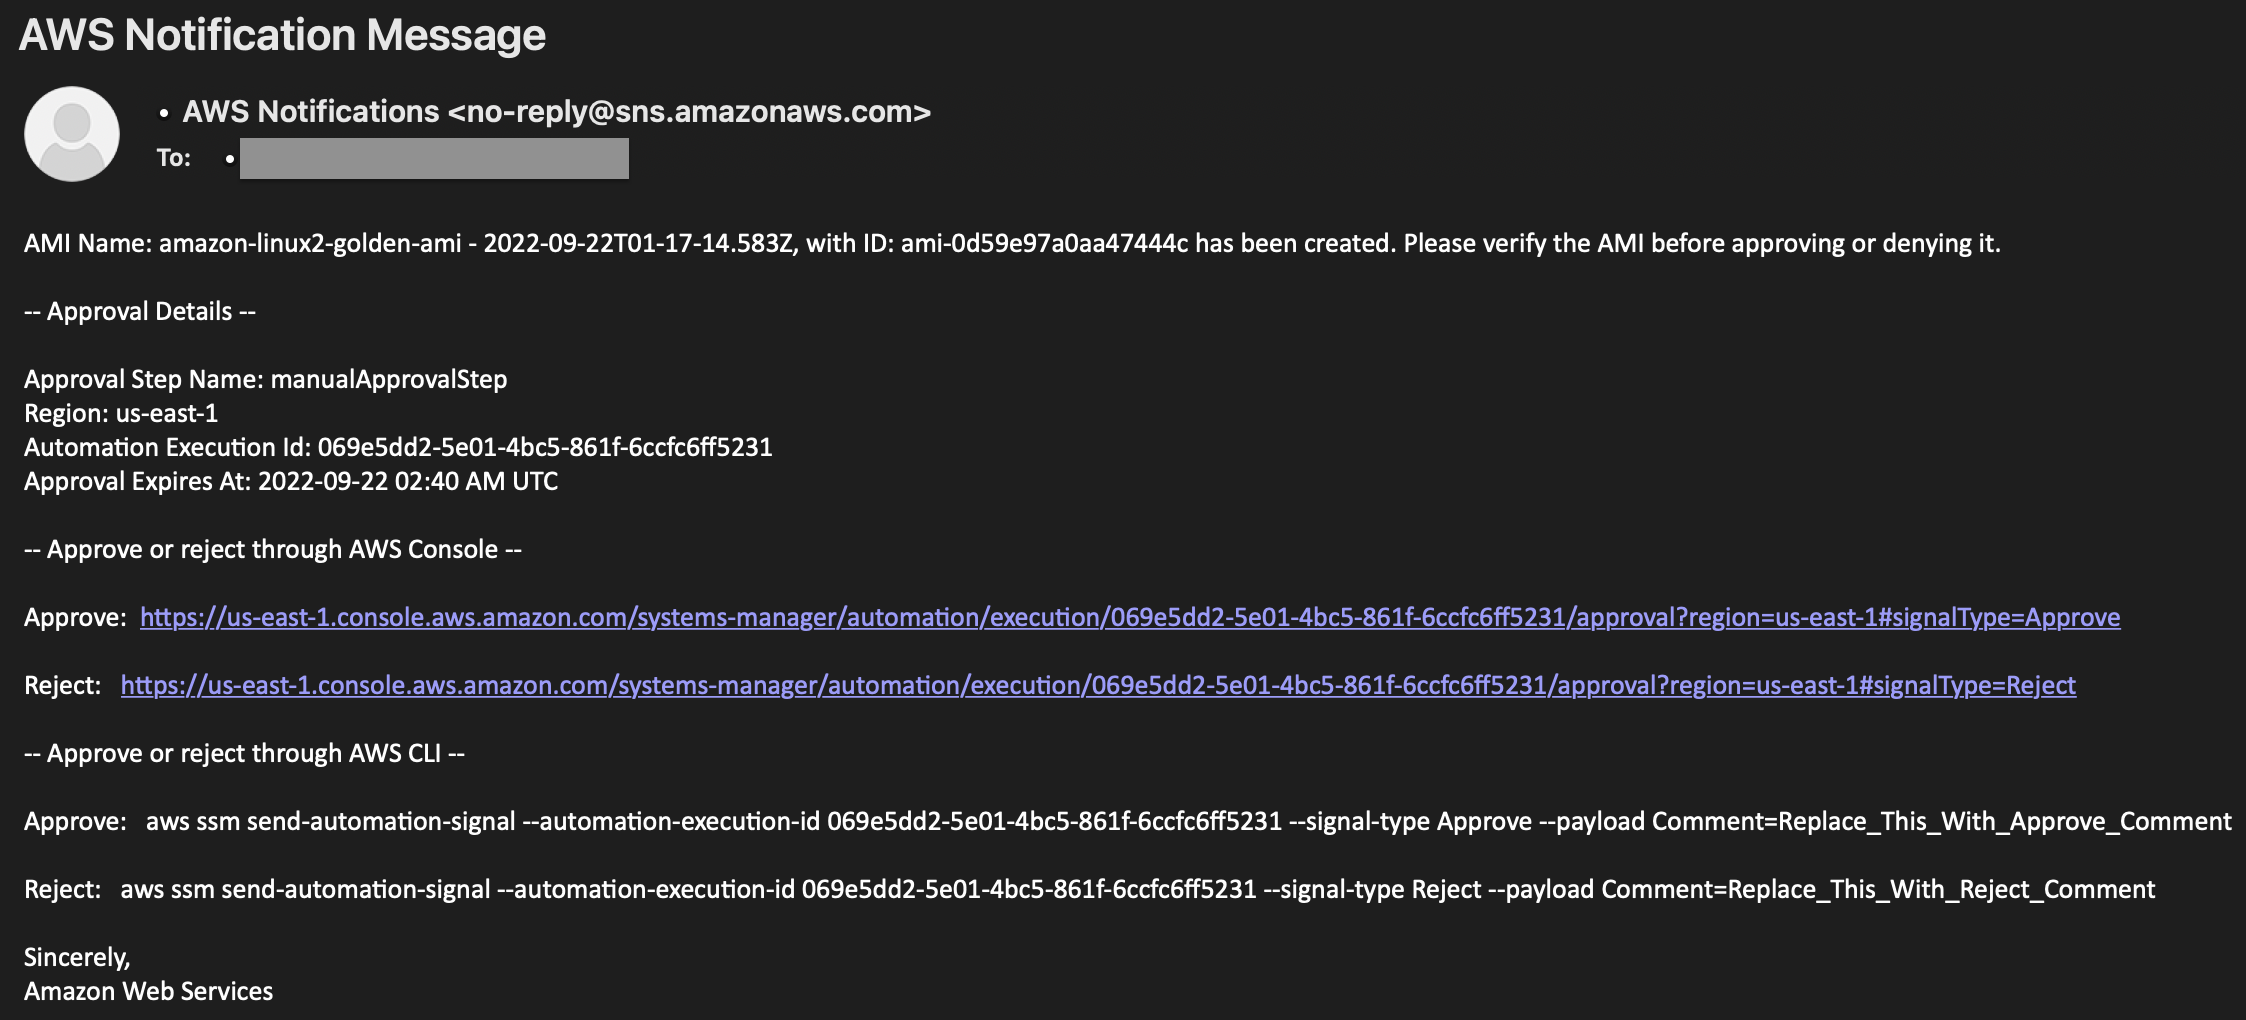Click the CLI Reject send-automation-signal command
Viewport: 2246px width, 1020px height.
tap(1138, 890)
